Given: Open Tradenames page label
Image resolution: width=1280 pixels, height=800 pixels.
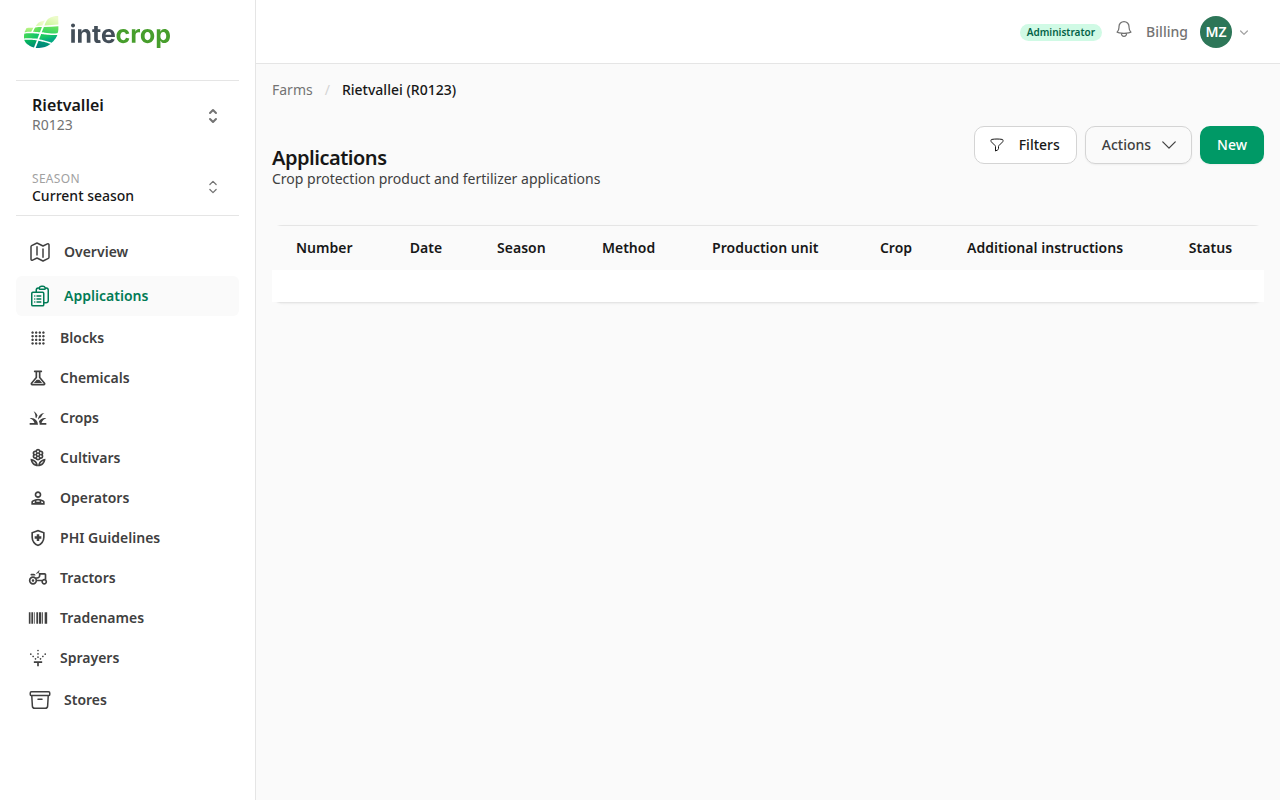Looking at the screenshot, I should click(102, 618).
